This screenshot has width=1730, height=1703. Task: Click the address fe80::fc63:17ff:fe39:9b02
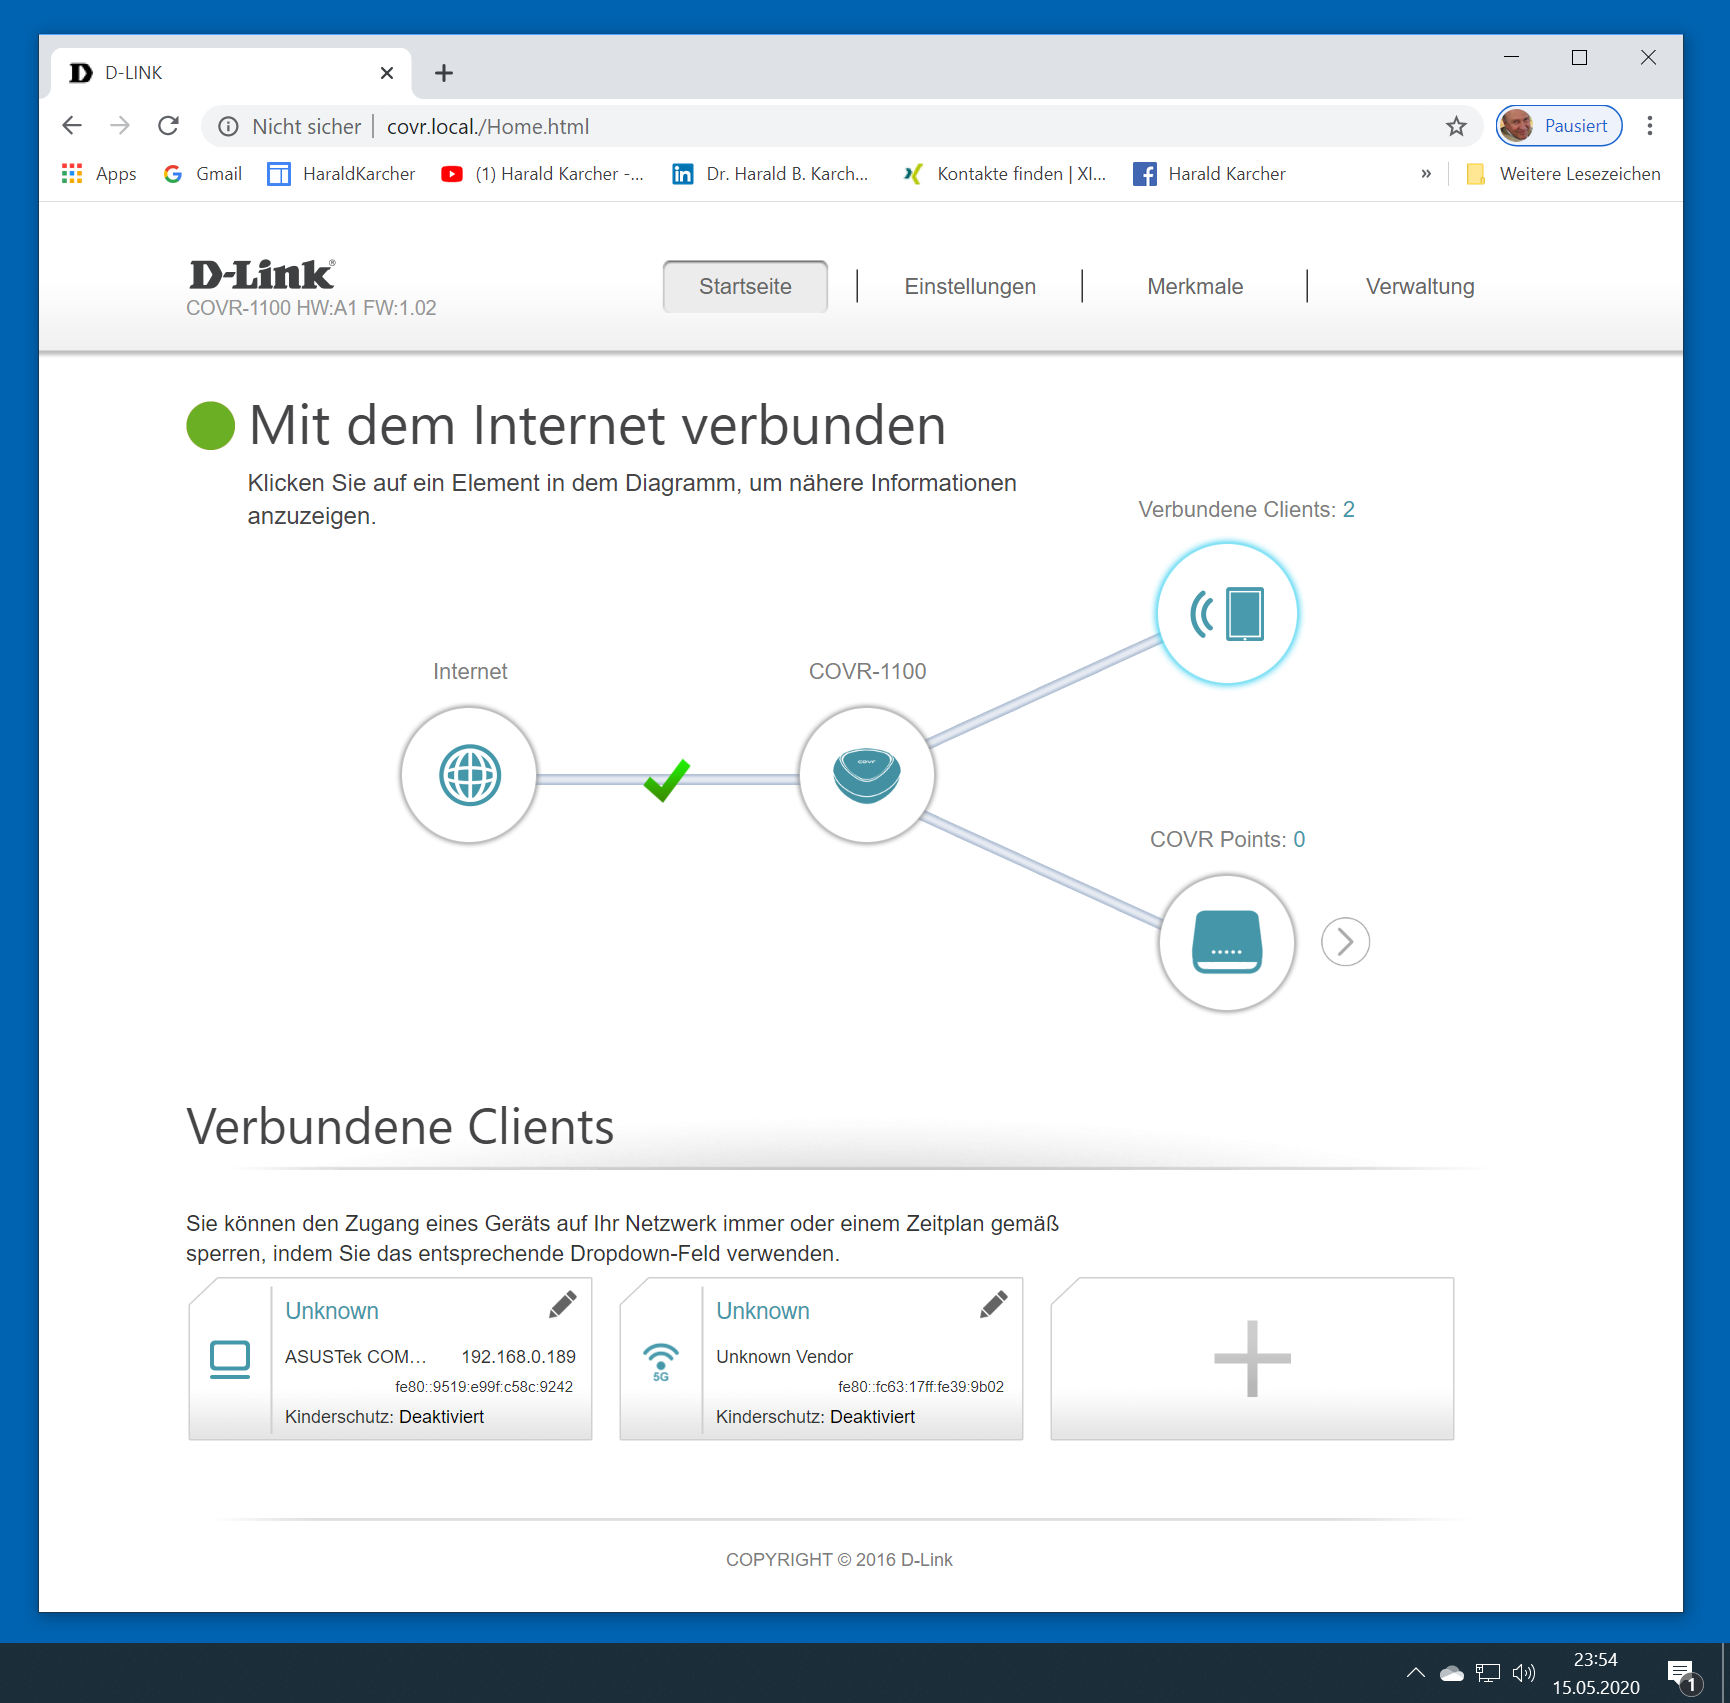pyautogui.click(x=921, y=1387)
